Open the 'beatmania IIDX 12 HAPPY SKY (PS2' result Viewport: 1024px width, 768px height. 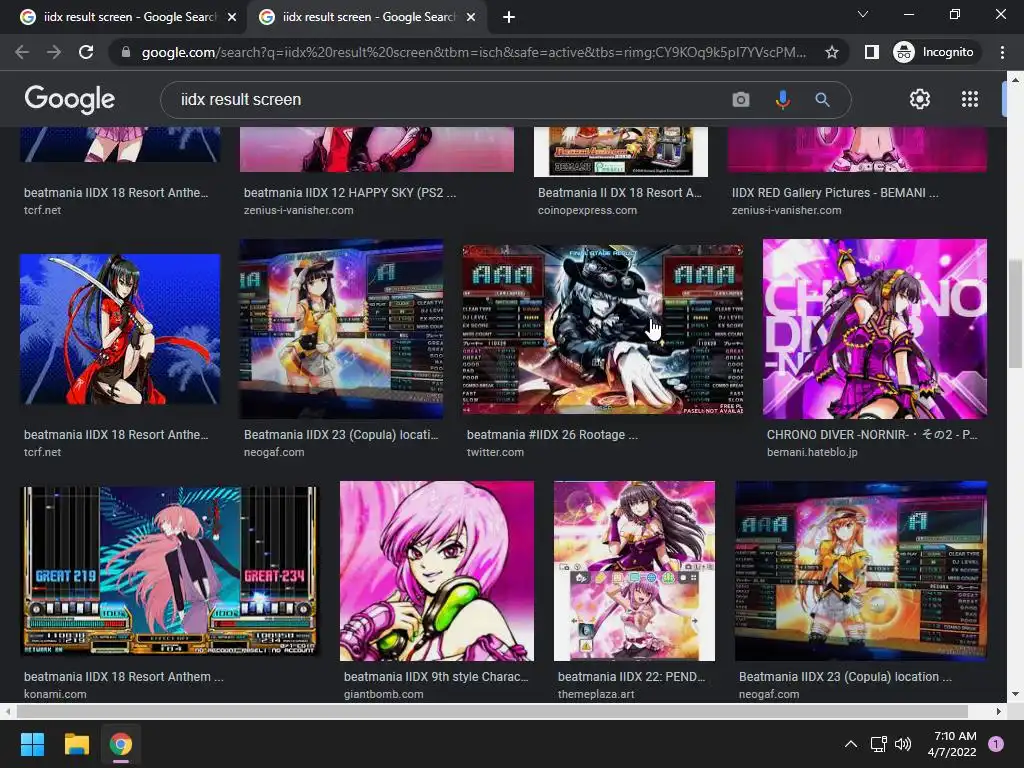point(349,193)
